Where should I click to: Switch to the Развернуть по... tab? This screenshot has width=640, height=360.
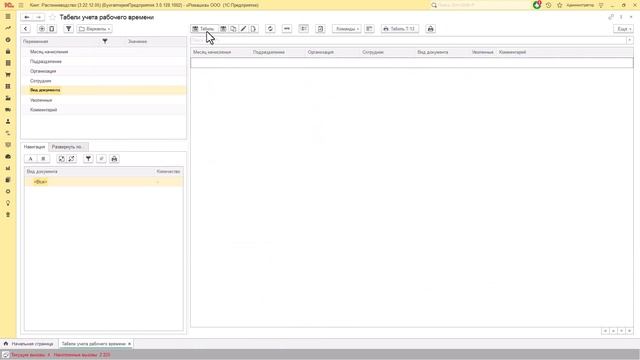(x=68, y=147)
